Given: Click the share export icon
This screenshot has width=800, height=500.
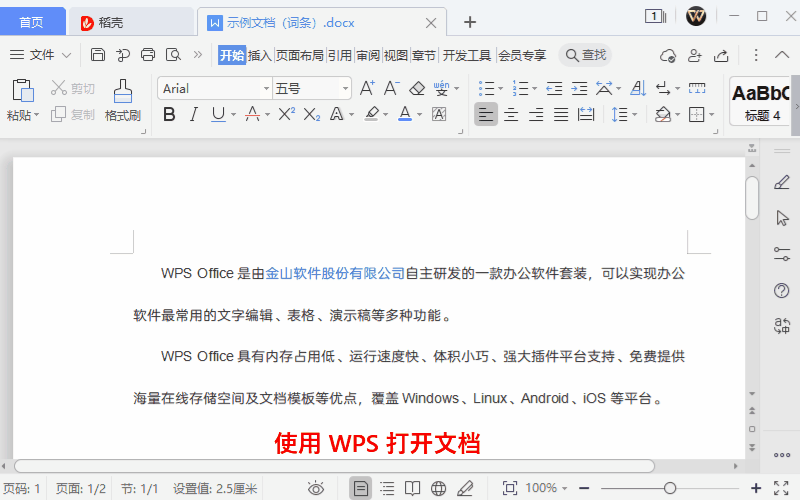Looking at the screenshot, I should pos(721,55).
